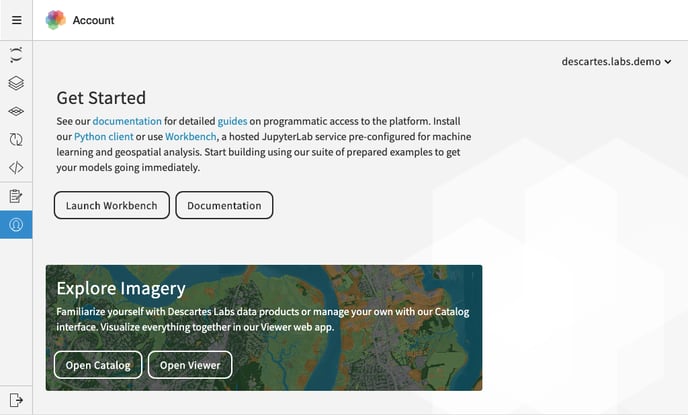The width and height of the screenshot is (688, 415).
Task: Open the hamburger menu
Action: tap(17, 20)
